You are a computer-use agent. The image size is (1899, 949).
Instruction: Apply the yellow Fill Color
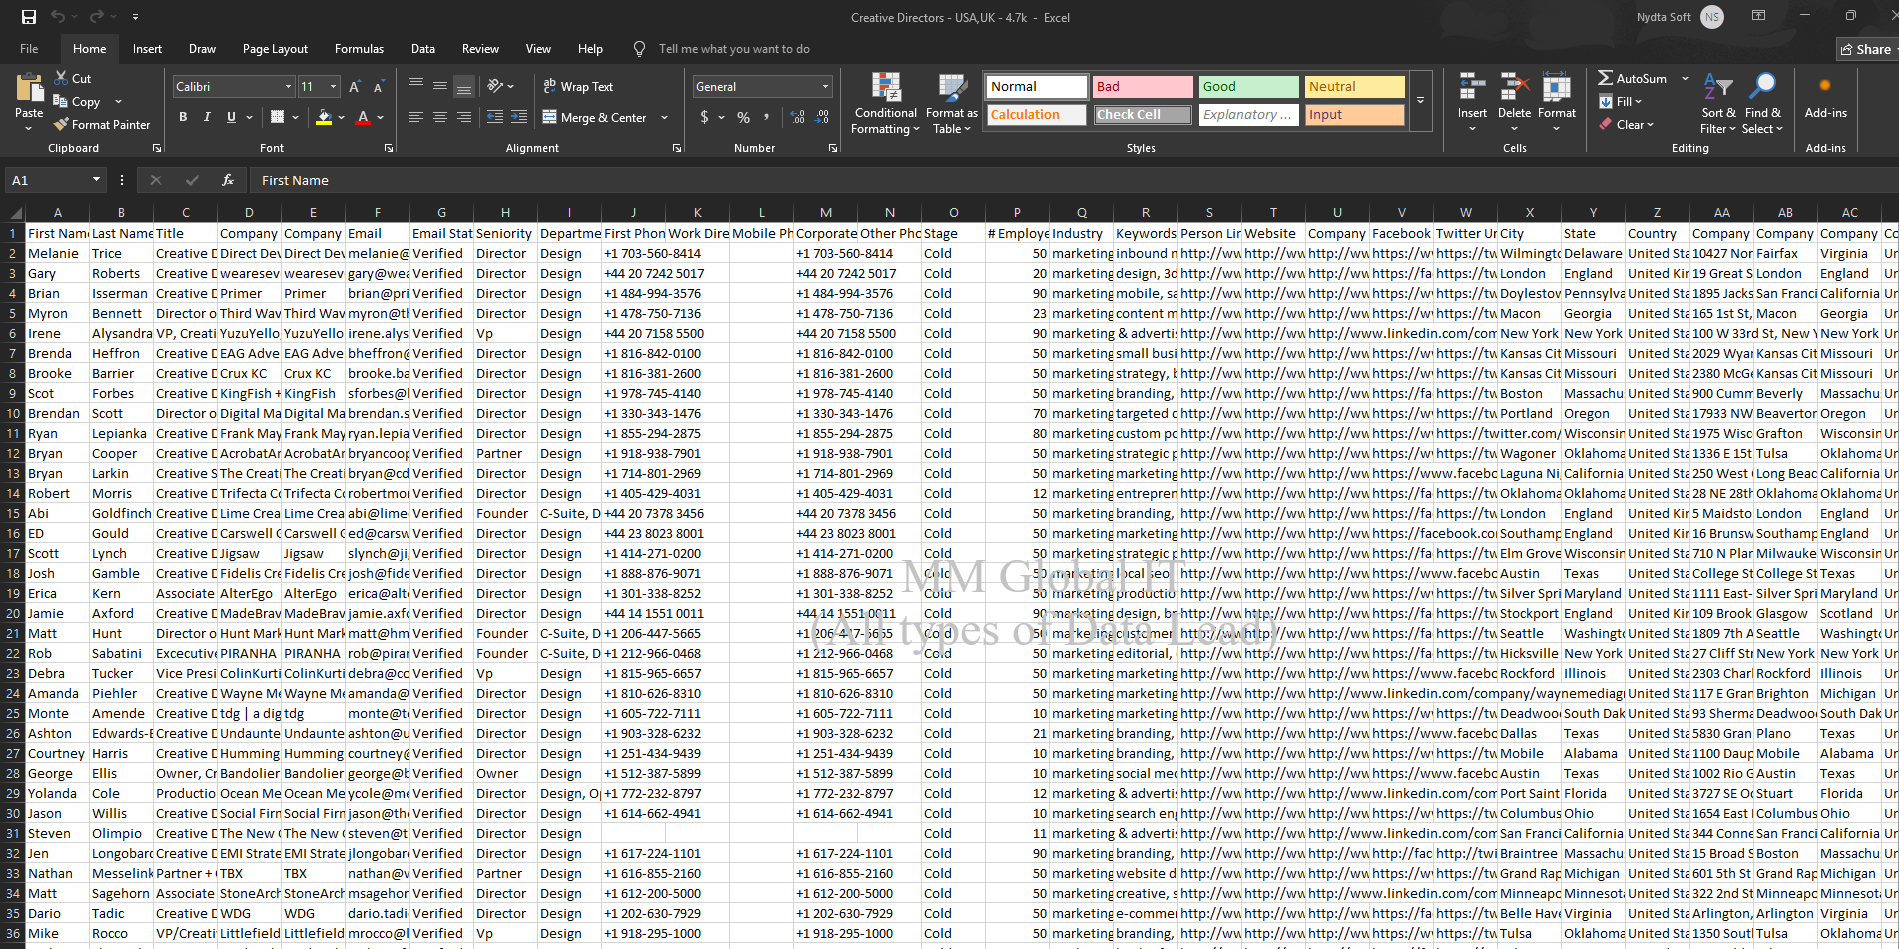point(324,117)
